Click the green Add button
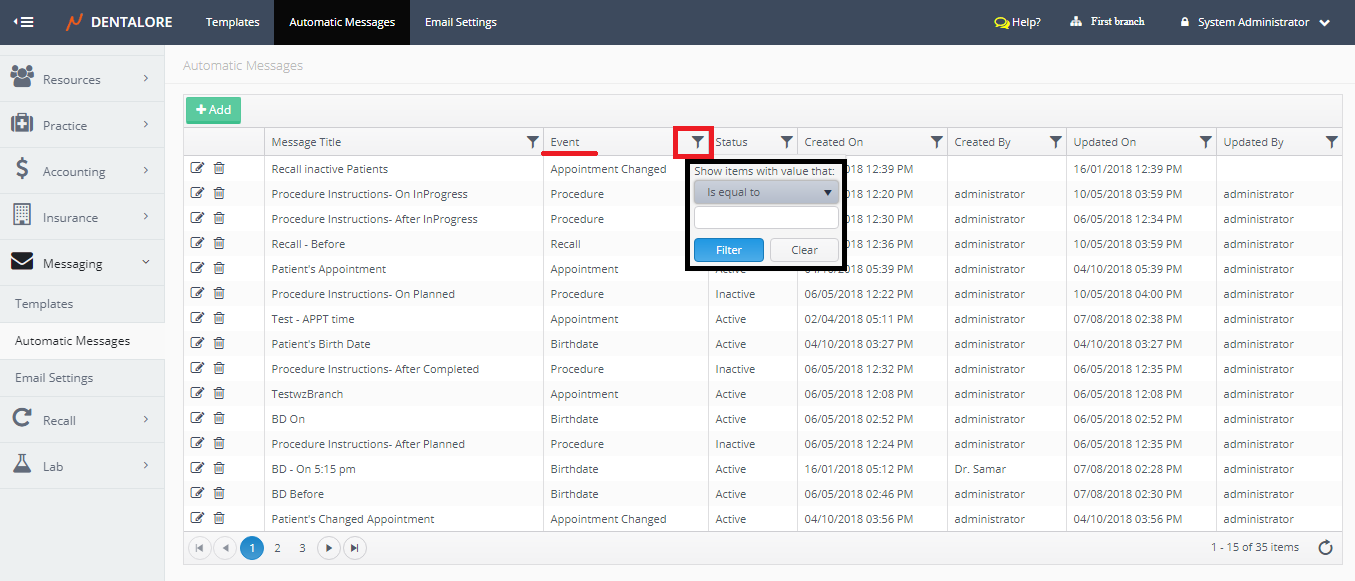Screen dimensions: 1355x581 [213, 110]
